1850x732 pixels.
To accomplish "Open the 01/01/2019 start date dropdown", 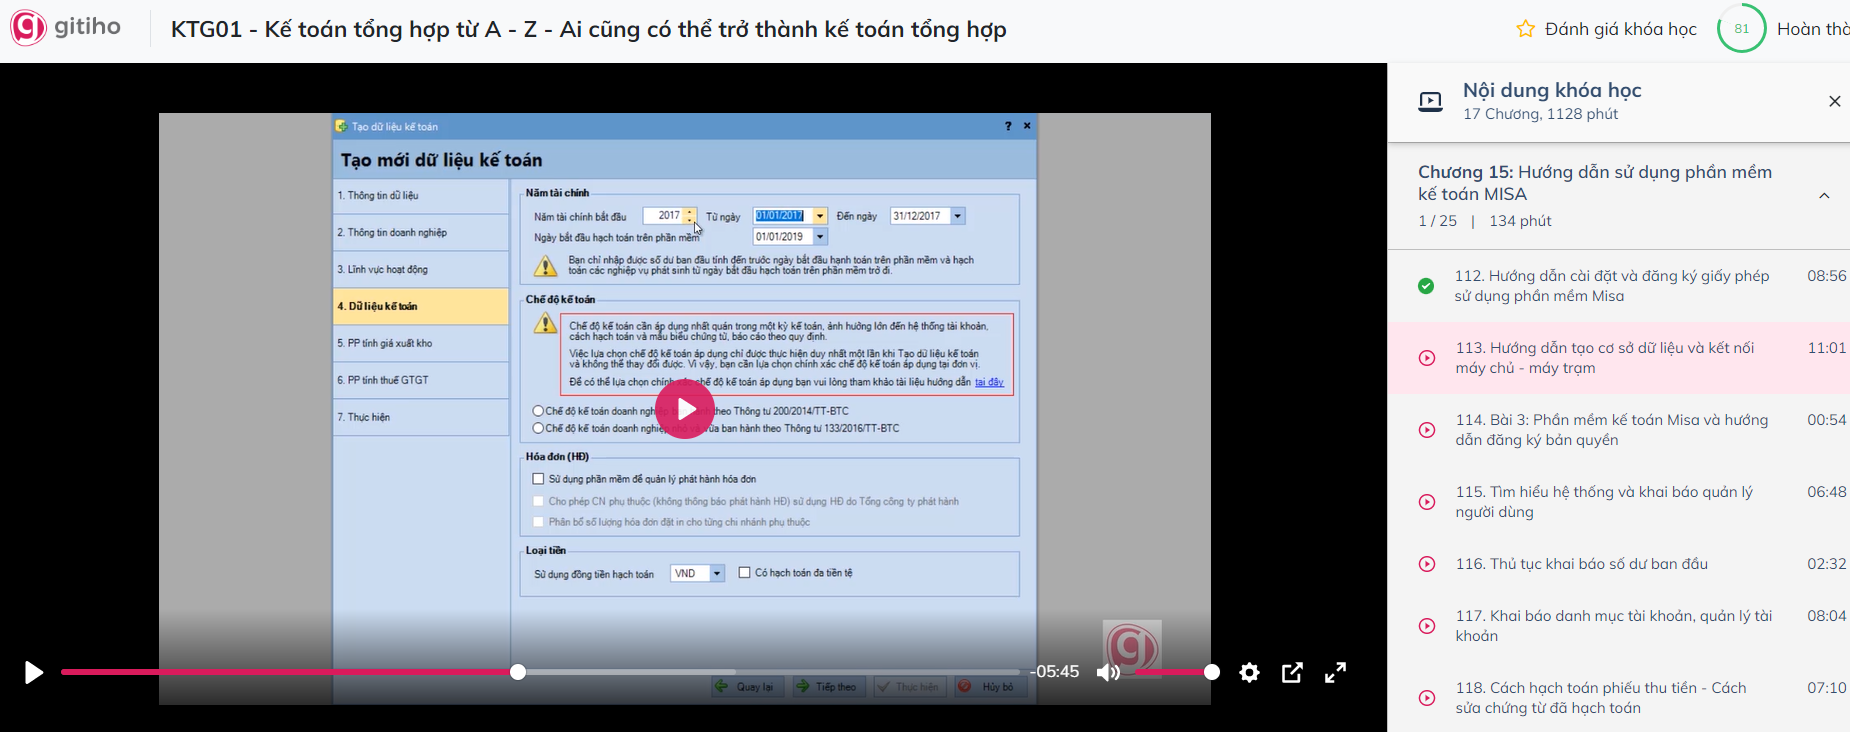I will click(820, 237).
